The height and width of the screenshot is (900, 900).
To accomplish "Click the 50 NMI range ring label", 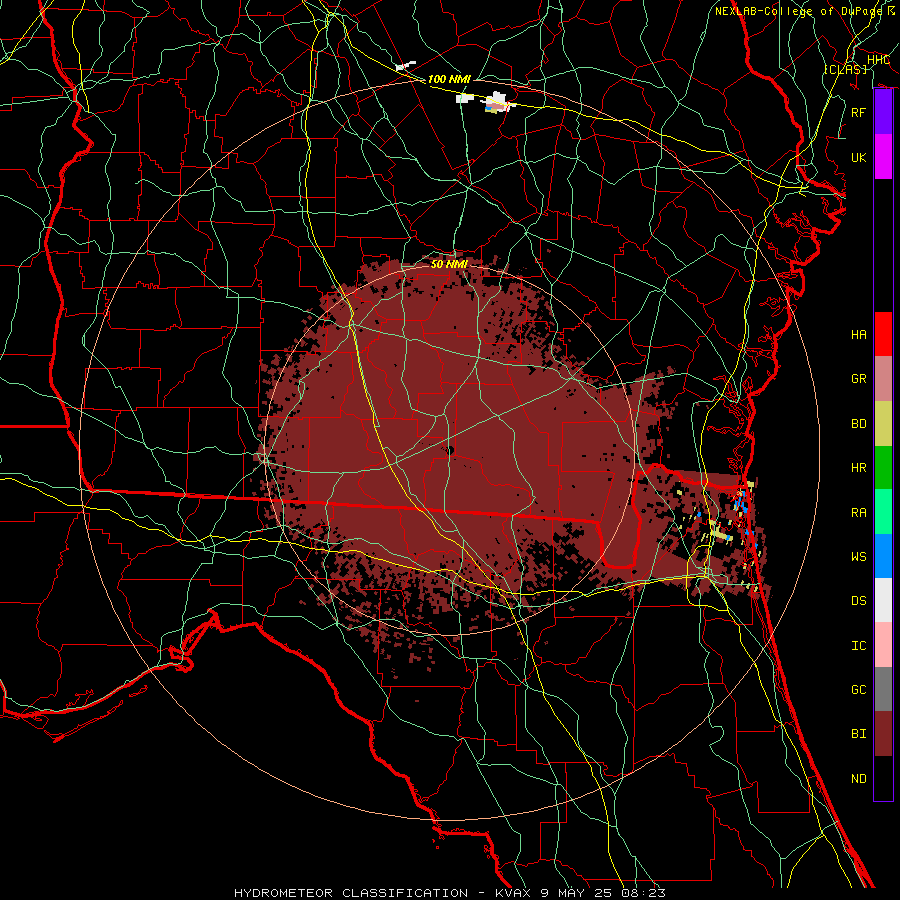I will pos(449,264).
